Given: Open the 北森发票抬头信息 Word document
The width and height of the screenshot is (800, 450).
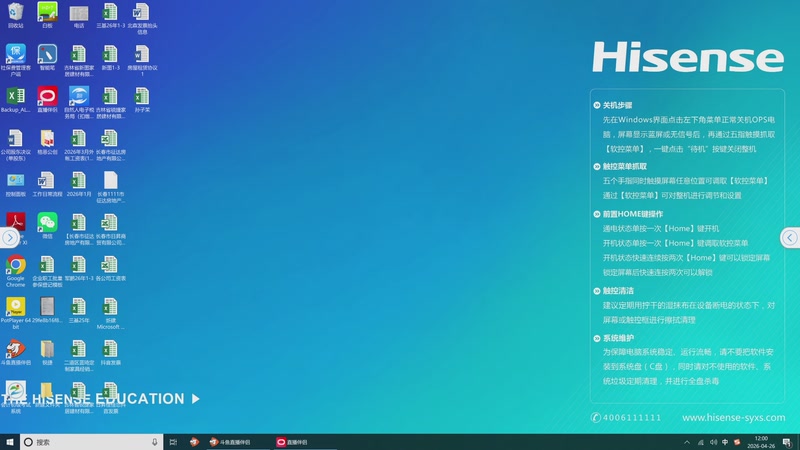Looking at the screenshot, I should point(142,18).
